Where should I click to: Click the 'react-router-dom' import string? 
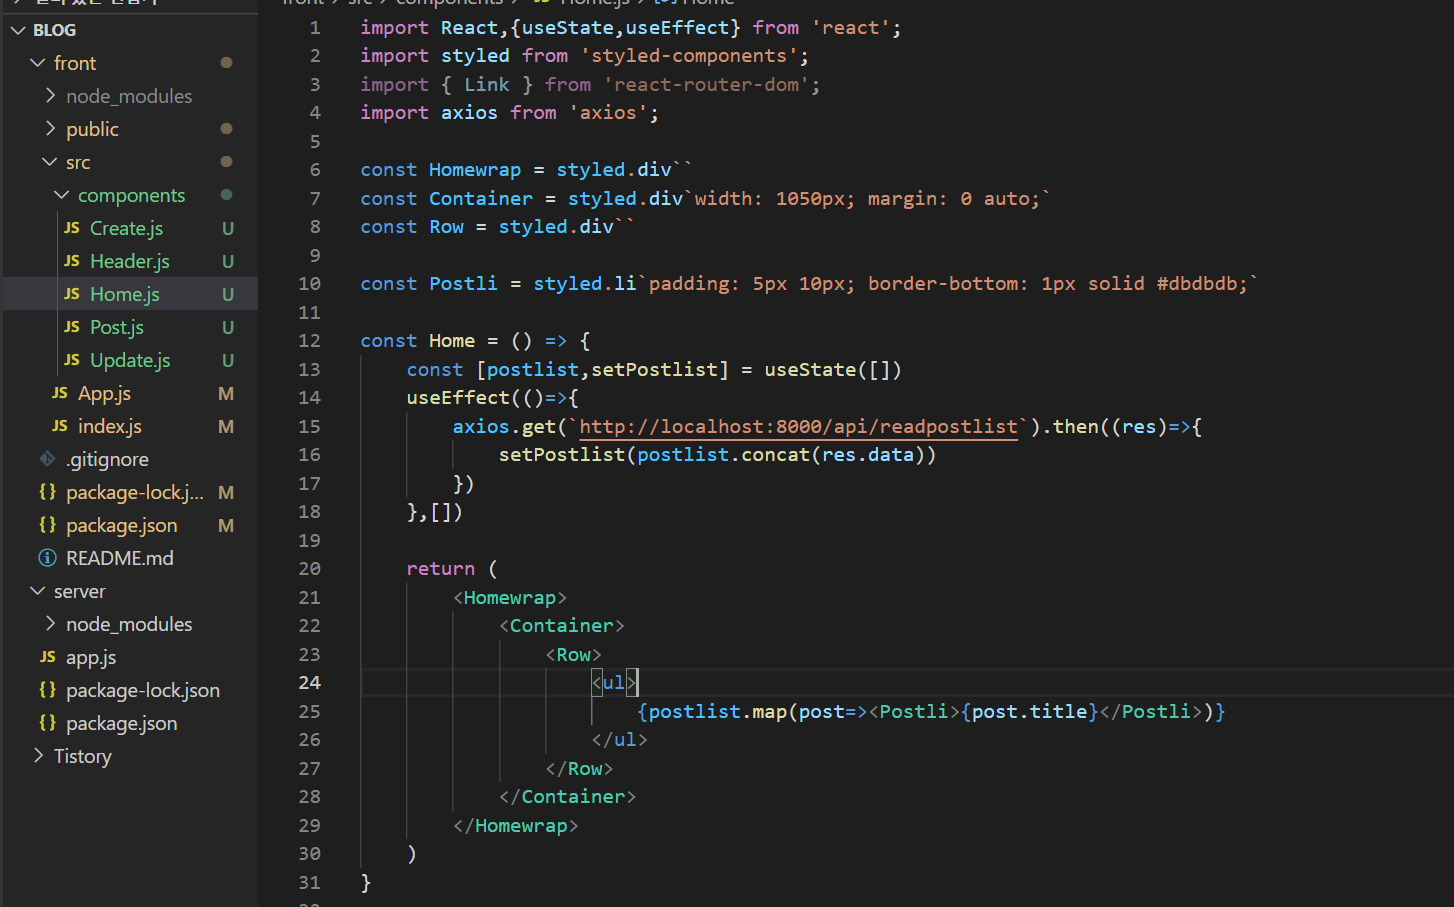click(706, 85)
